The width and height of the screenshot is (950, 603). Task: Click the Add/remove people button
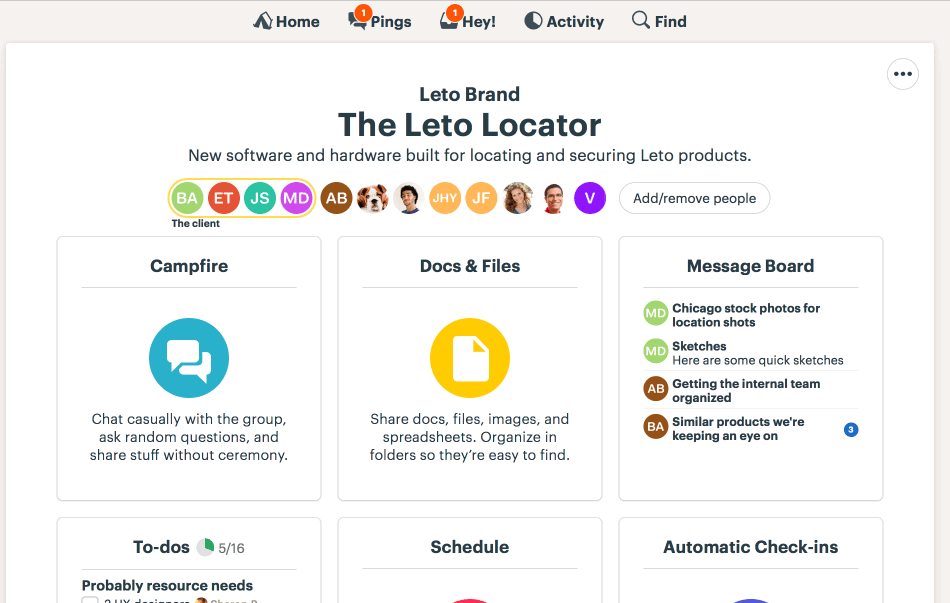[694, 198]
